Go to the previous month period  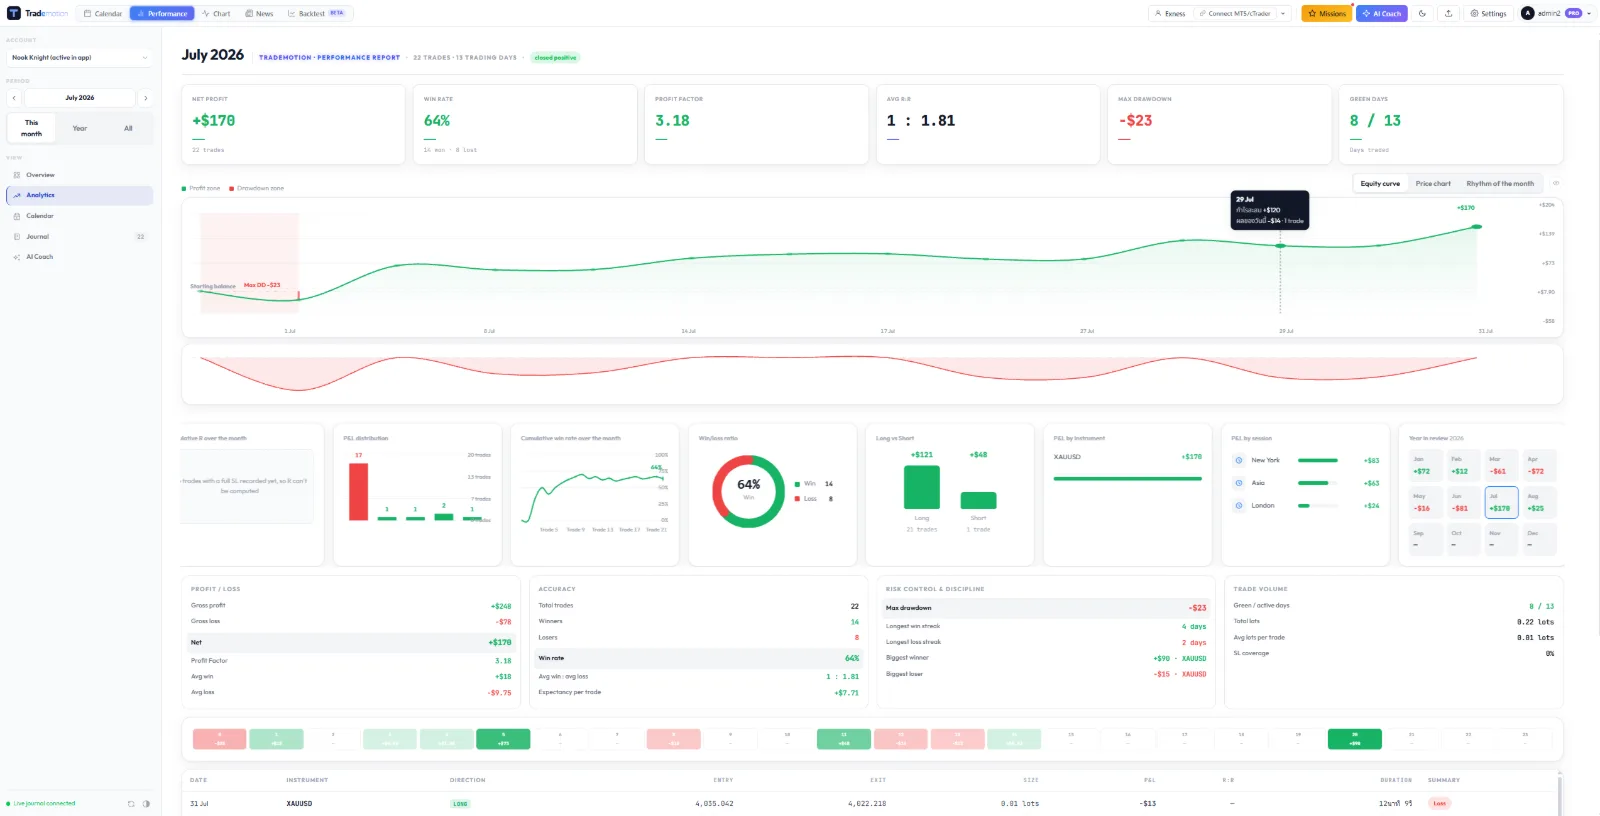(14, 98)
